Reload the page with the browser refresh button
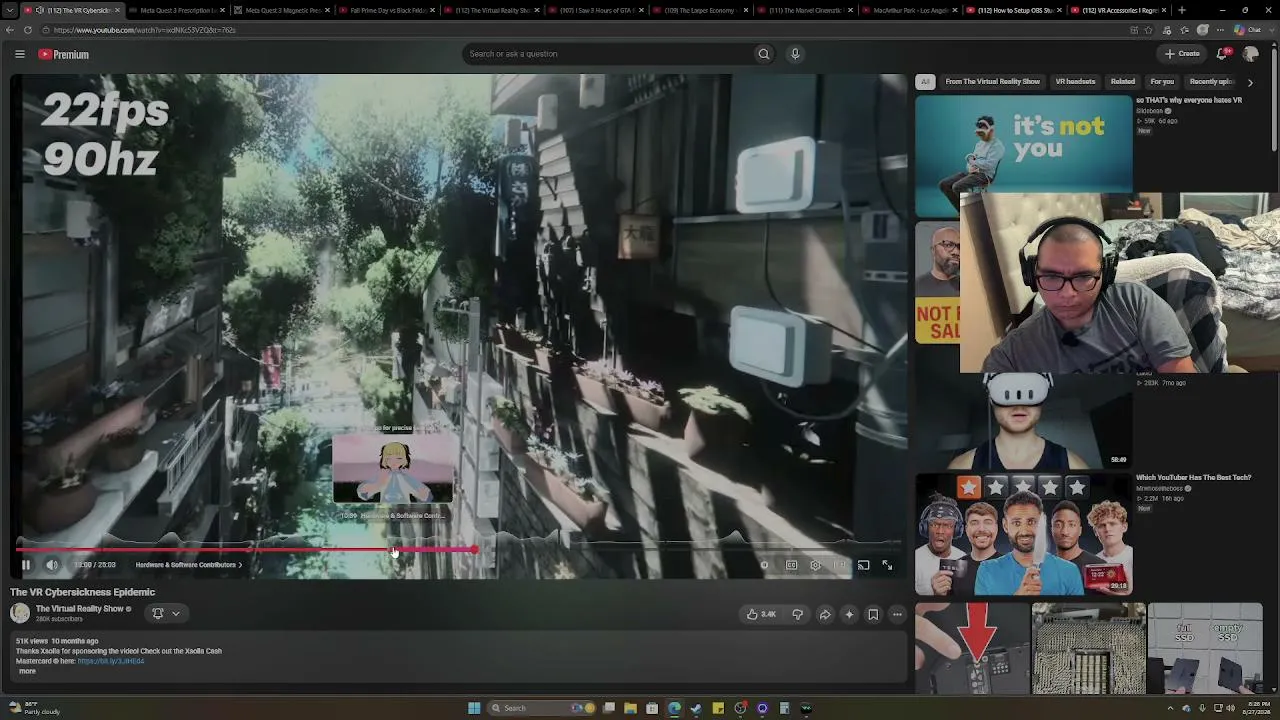 (x=27, y=30)
